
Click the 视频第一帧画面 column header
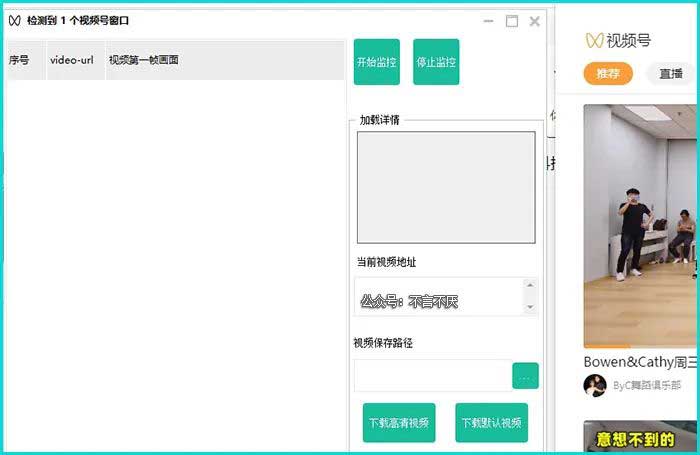(x=144, y=60)
